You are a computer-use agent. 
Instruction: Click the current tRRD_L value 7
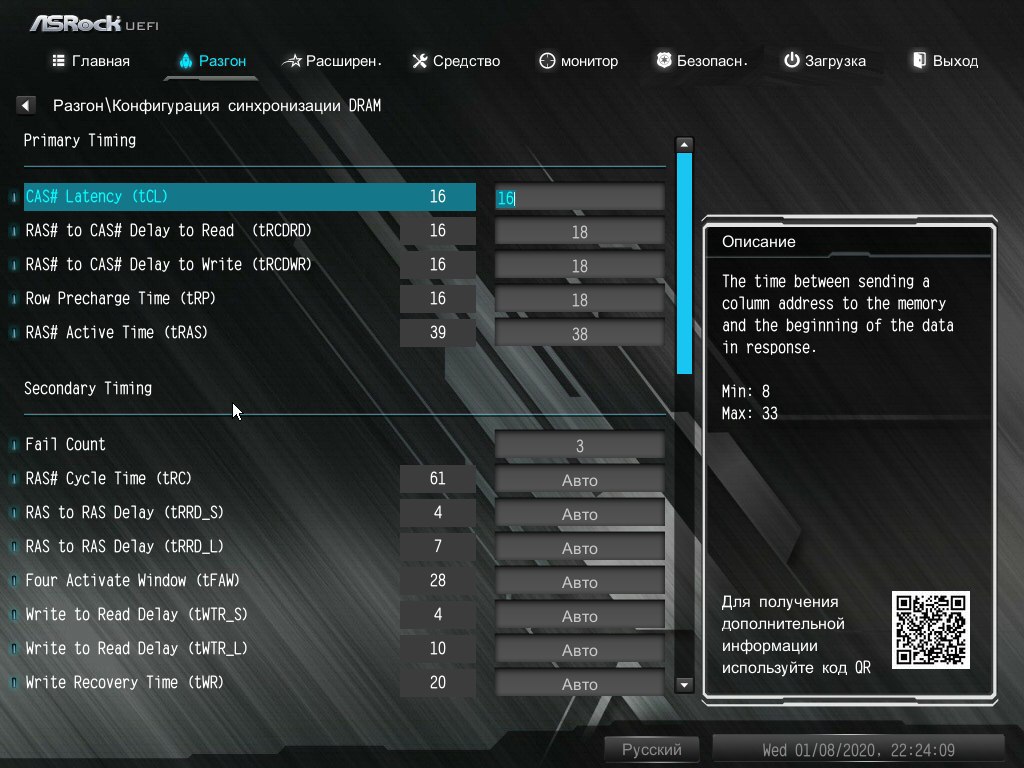click(x=438, y=547)
